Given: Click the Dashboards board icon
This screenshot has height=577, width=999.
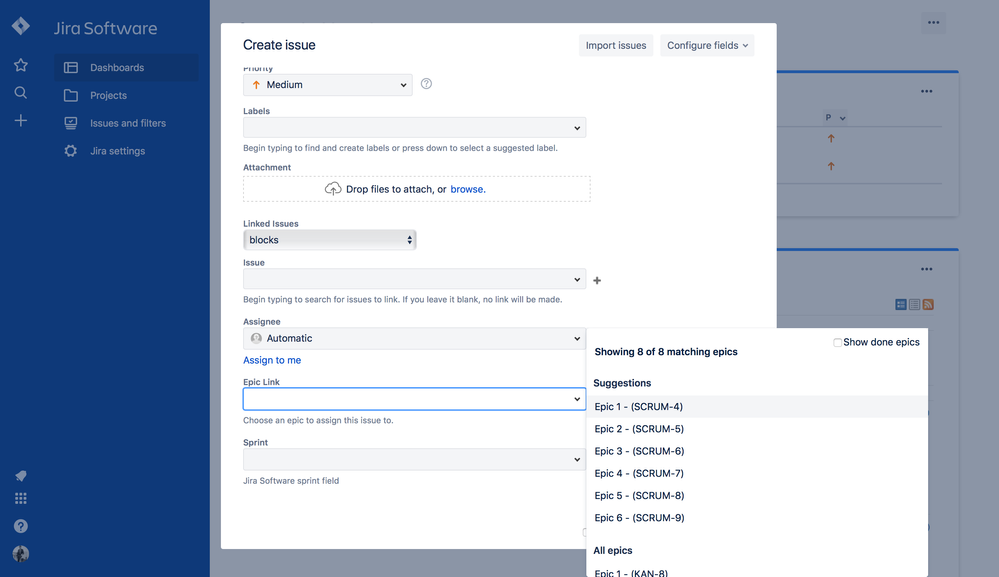Looking at the screenshot, I should click(x=71, y=68).
